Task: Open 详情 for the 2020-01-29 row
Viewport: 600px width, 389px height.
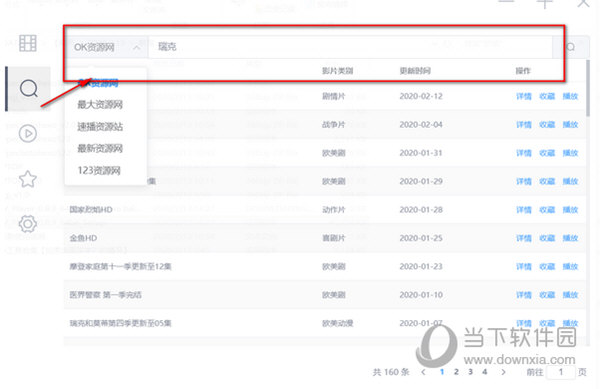Action: 524,181
